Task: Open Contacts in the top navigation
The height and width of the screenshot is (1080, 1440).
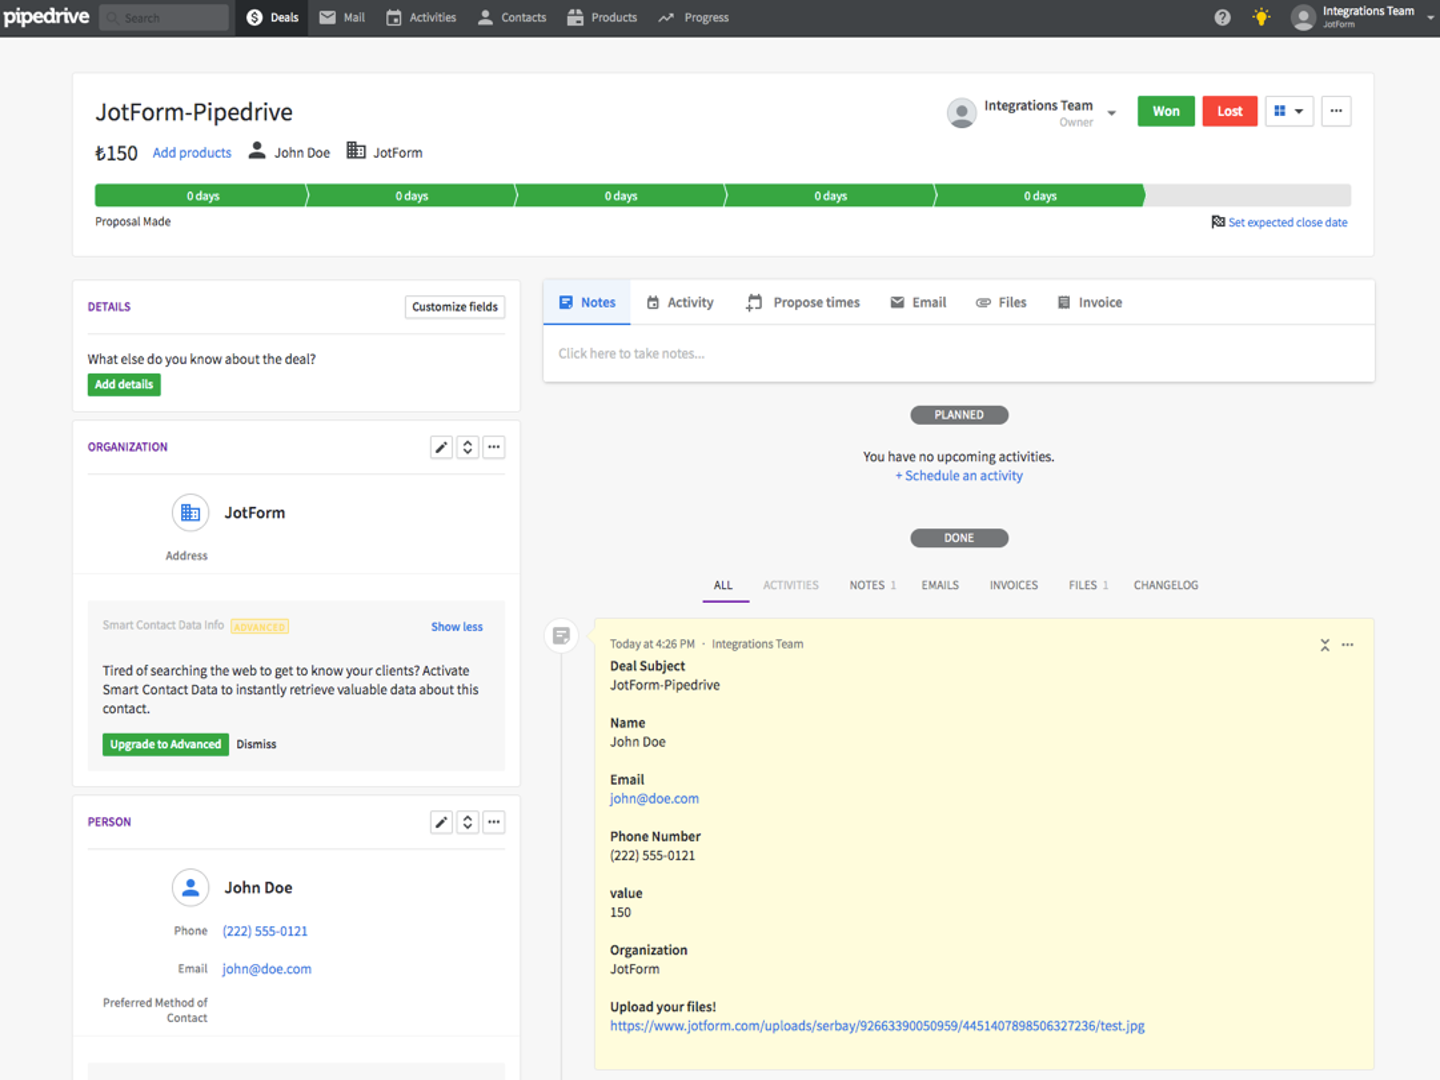Action: click(x=511, y=17)
